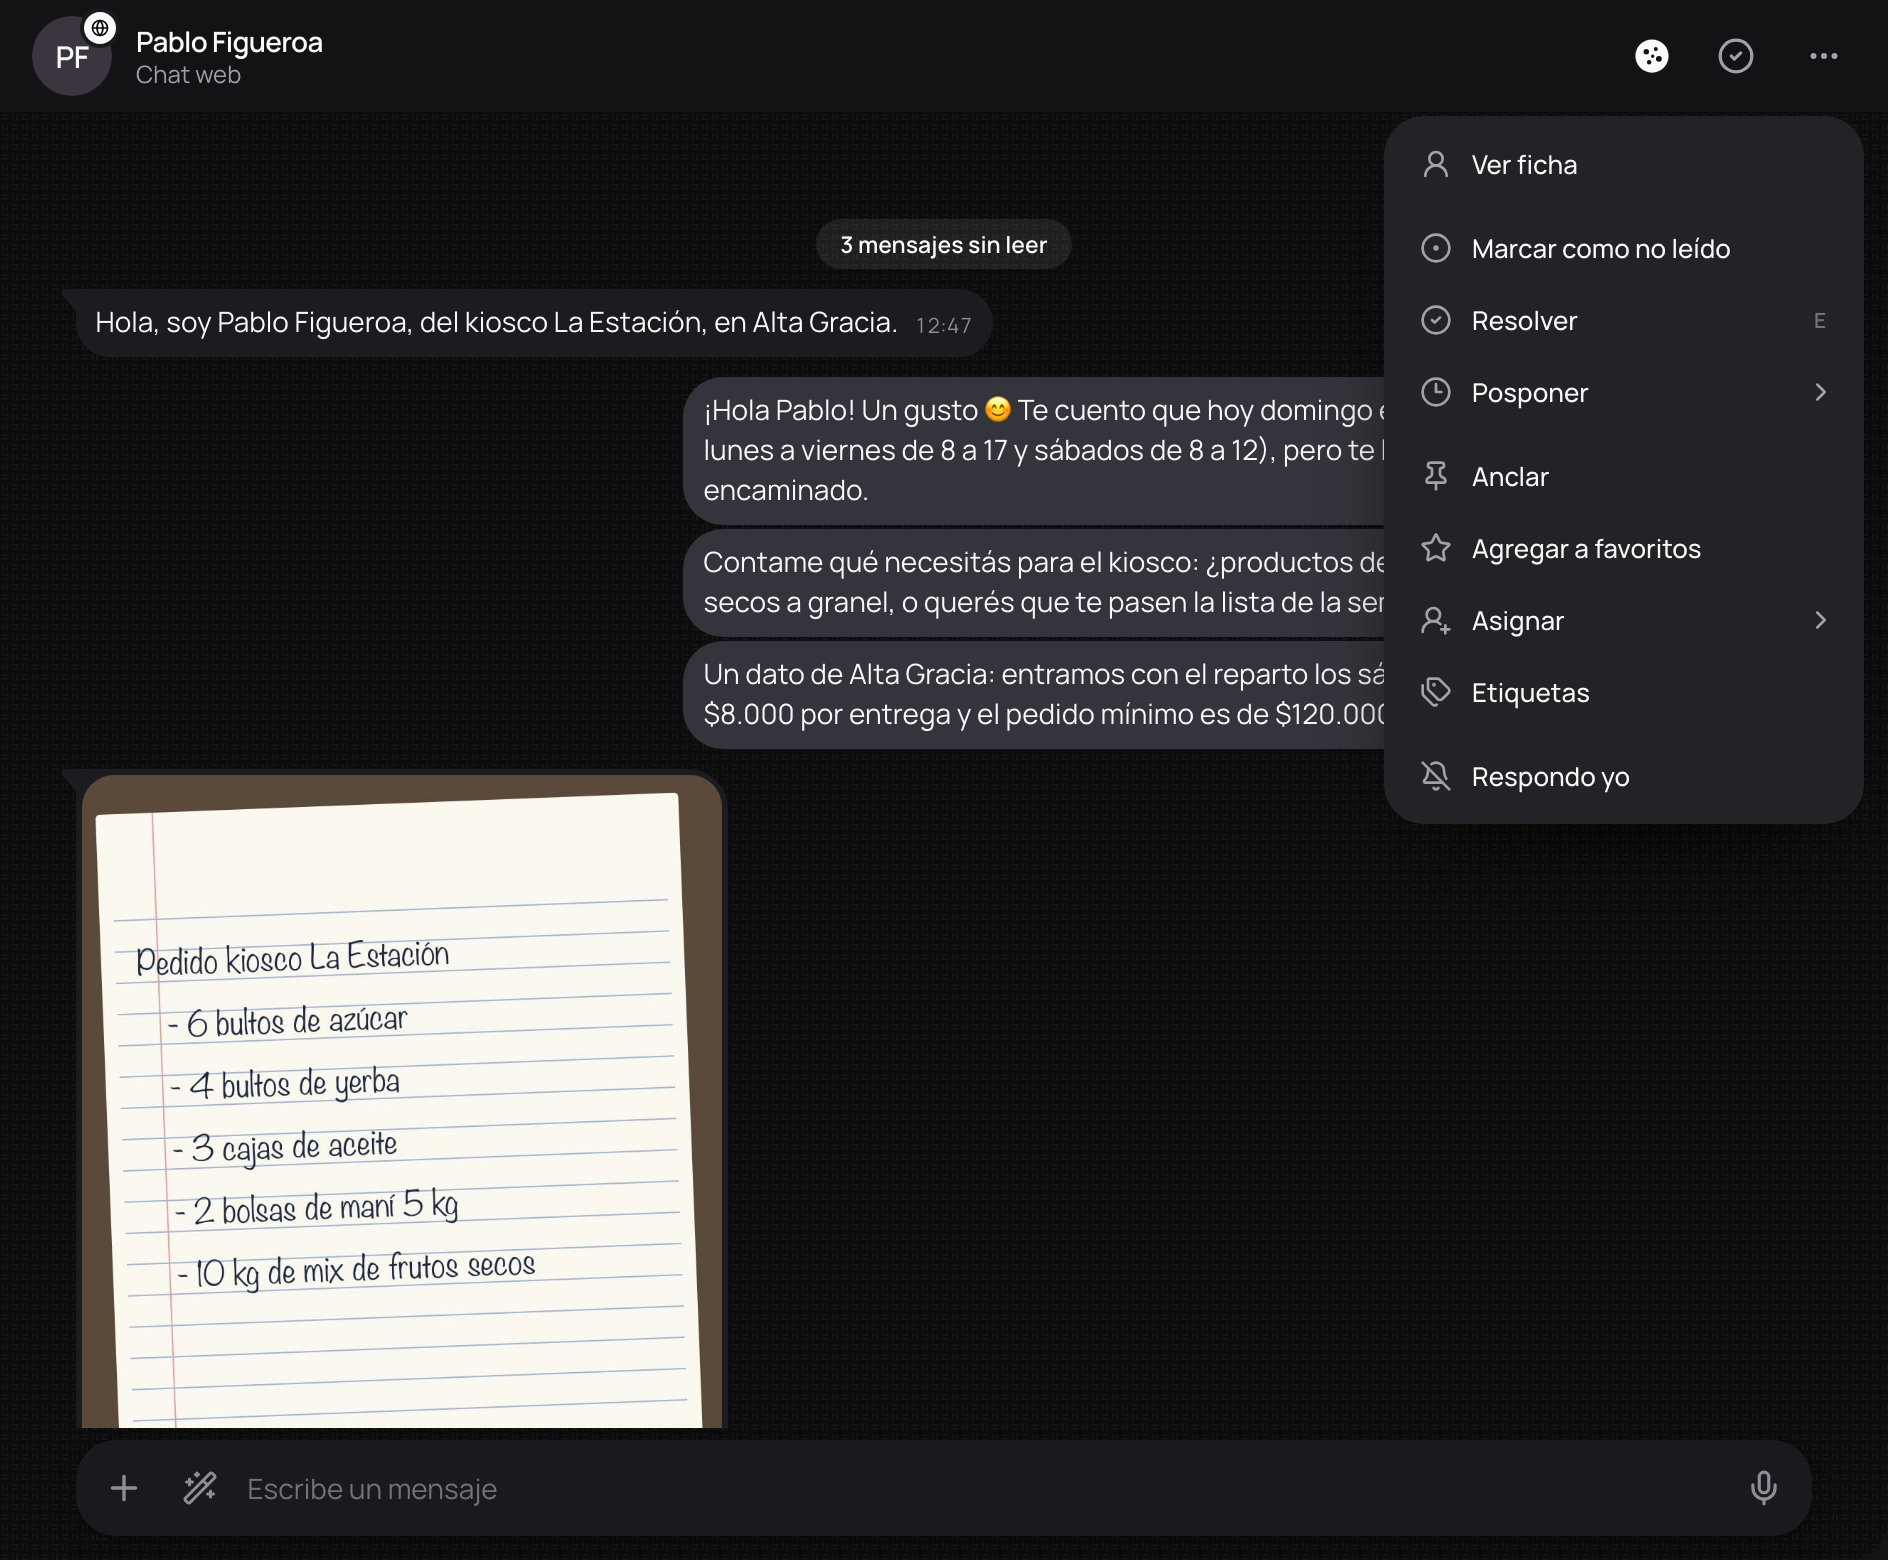
Task: Click the Posponer chevron arrow
Action: click(1820, 392)
